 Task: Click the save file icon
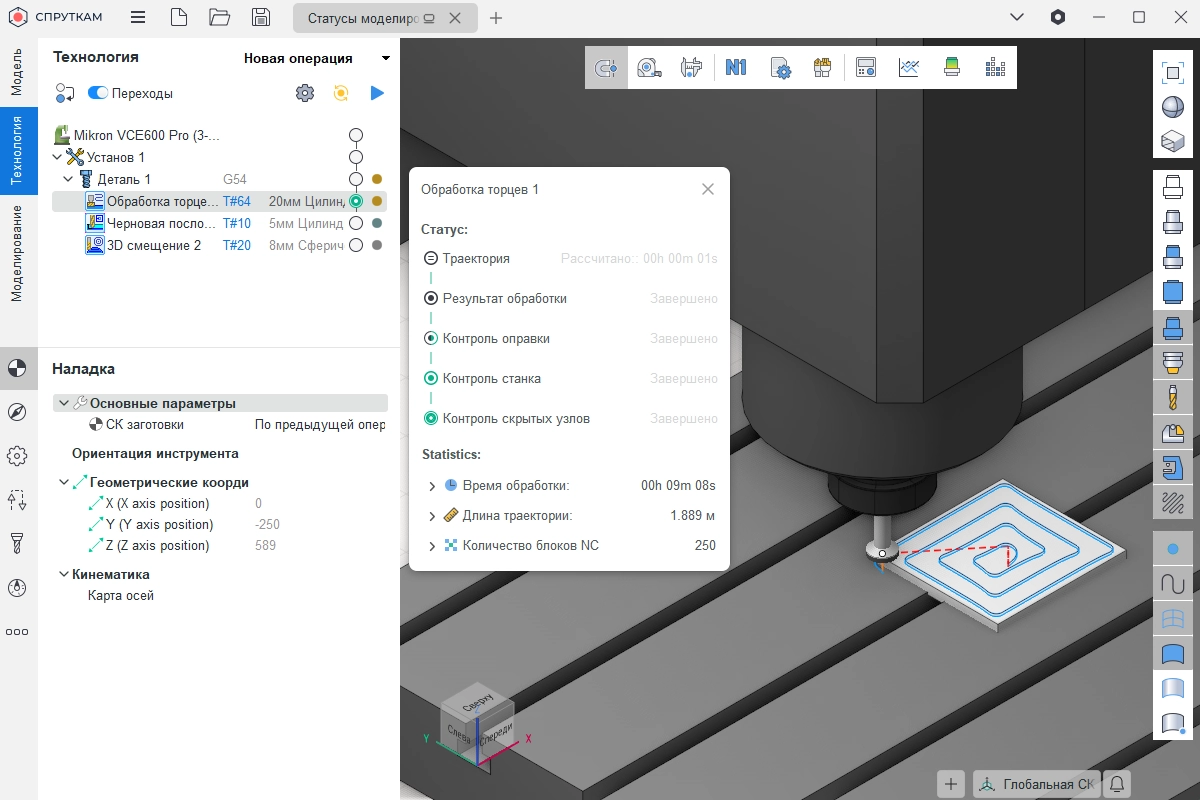(260, 17)
